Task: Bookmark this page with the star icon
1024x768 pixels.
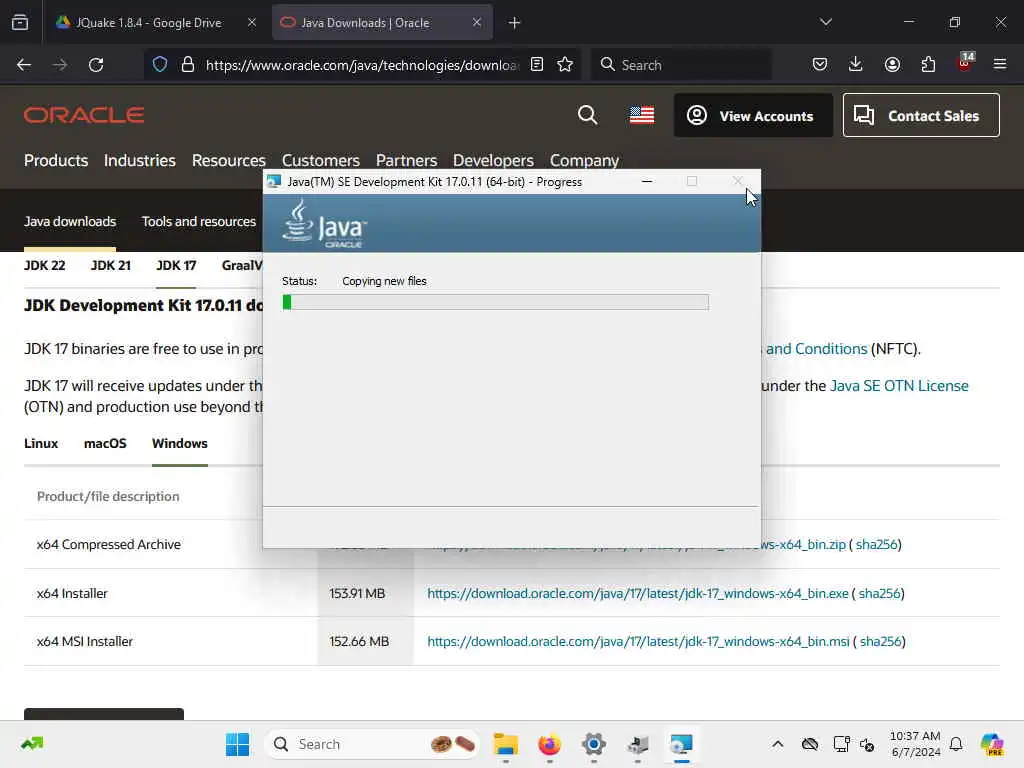Action: [x=565, y=65]
